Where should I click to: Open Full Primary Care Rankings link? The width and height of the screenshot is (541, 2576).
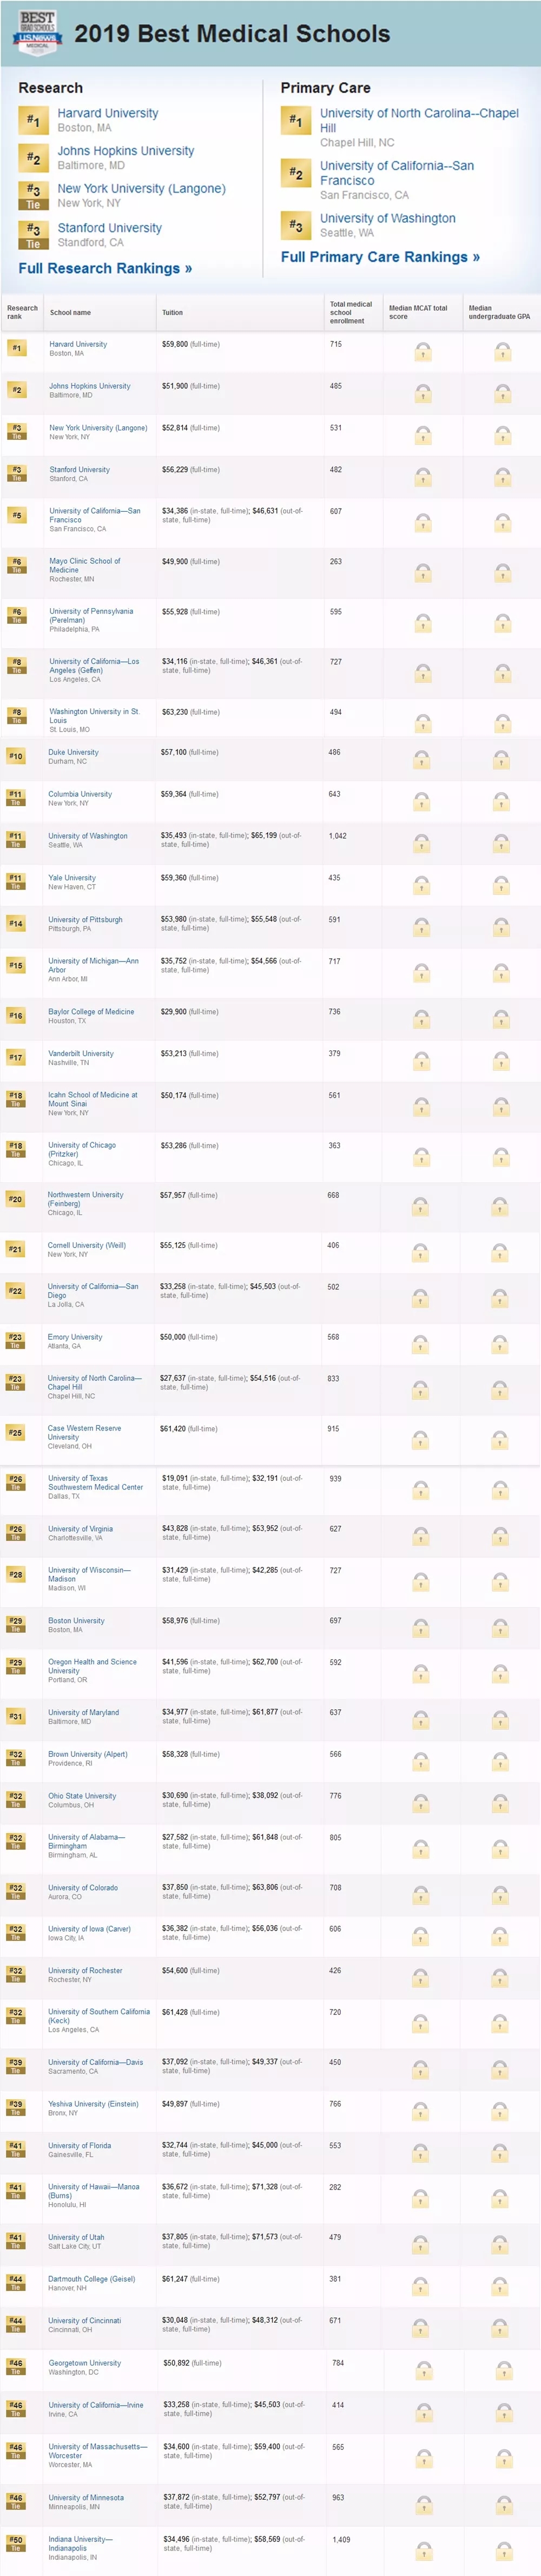click(x=380, y=257)
